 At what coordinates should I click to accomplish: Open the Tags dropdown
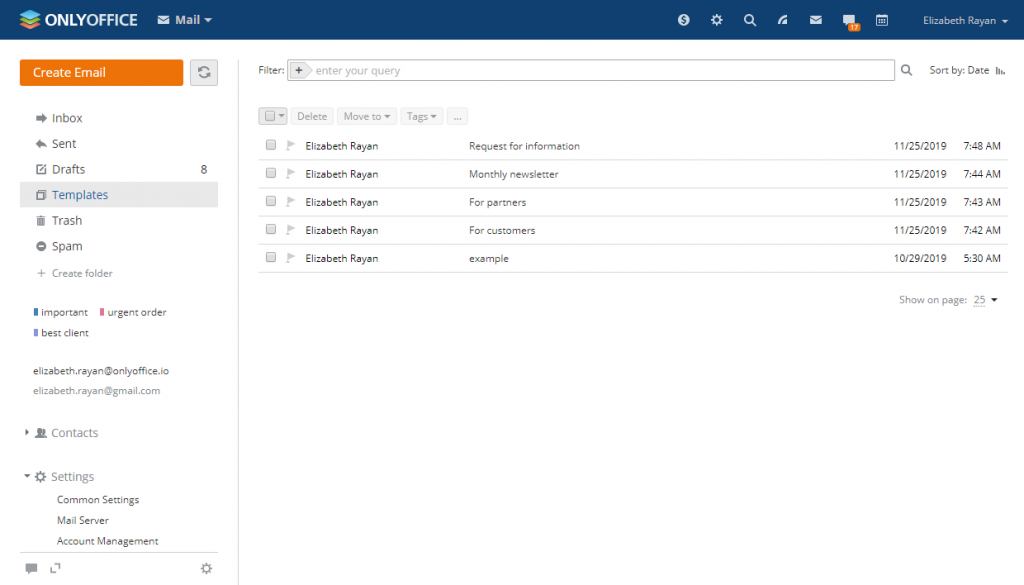[x=421, y=116]
